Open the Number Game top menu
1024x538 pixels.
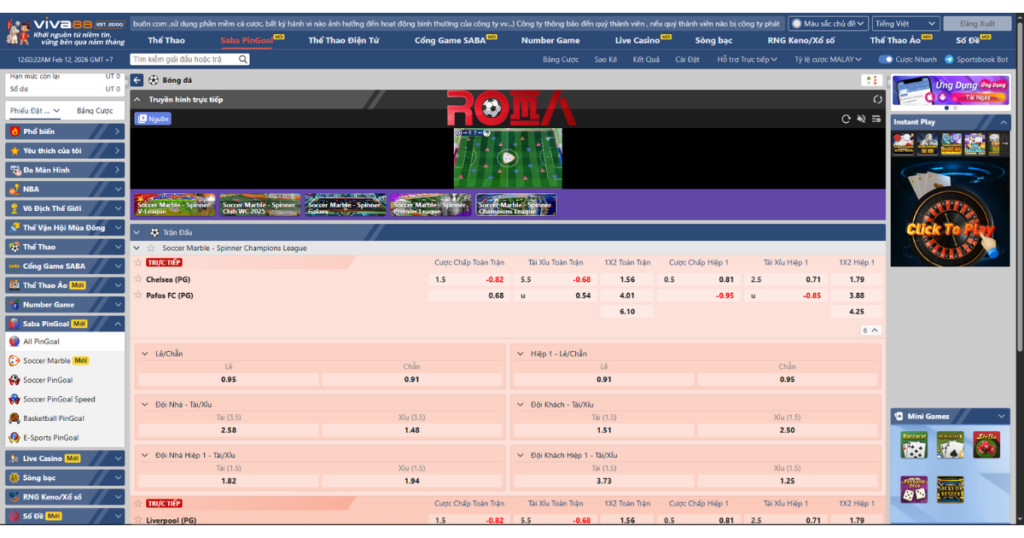[x=550, y=41]
